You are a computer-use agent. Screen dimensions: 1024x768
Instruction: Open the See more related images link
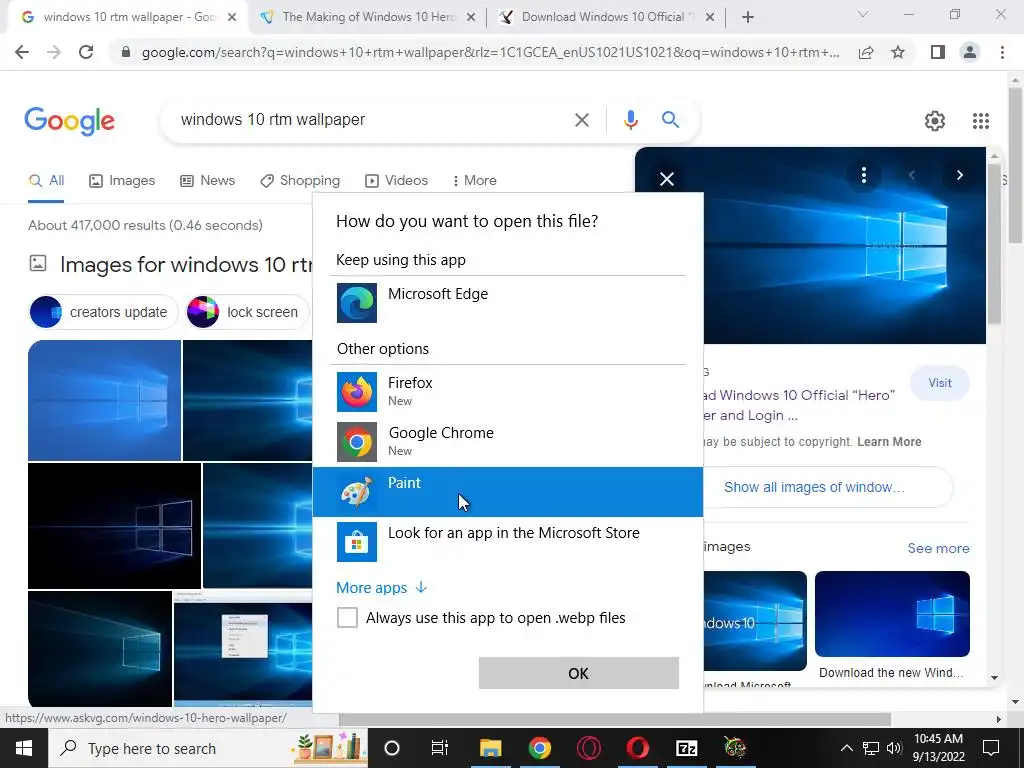(938, 549)
